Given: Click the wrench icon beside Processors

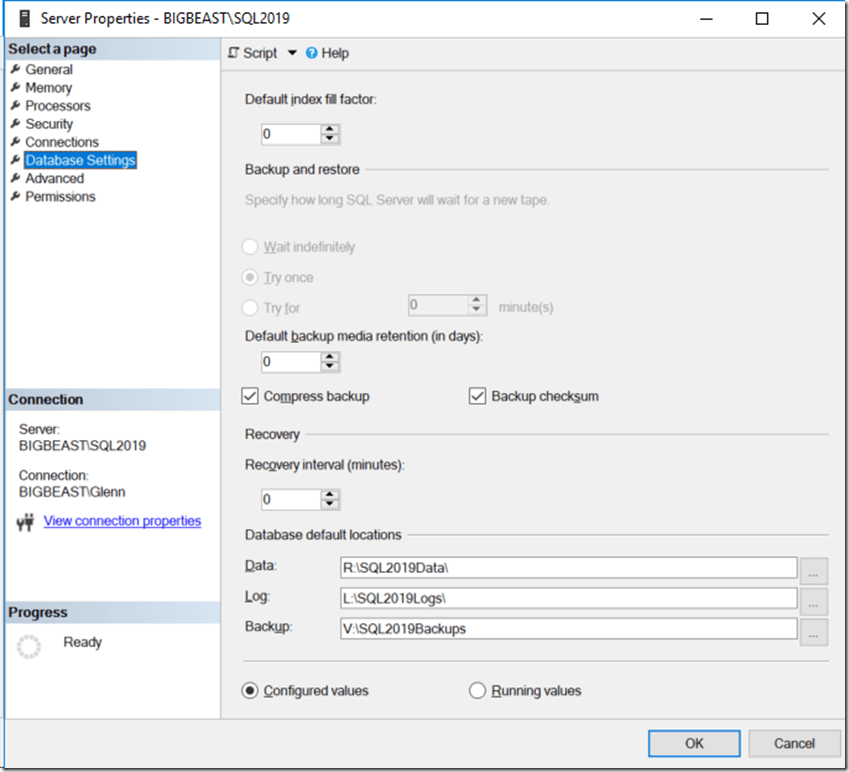Looking at the screenshot, I should coord(16,105).
